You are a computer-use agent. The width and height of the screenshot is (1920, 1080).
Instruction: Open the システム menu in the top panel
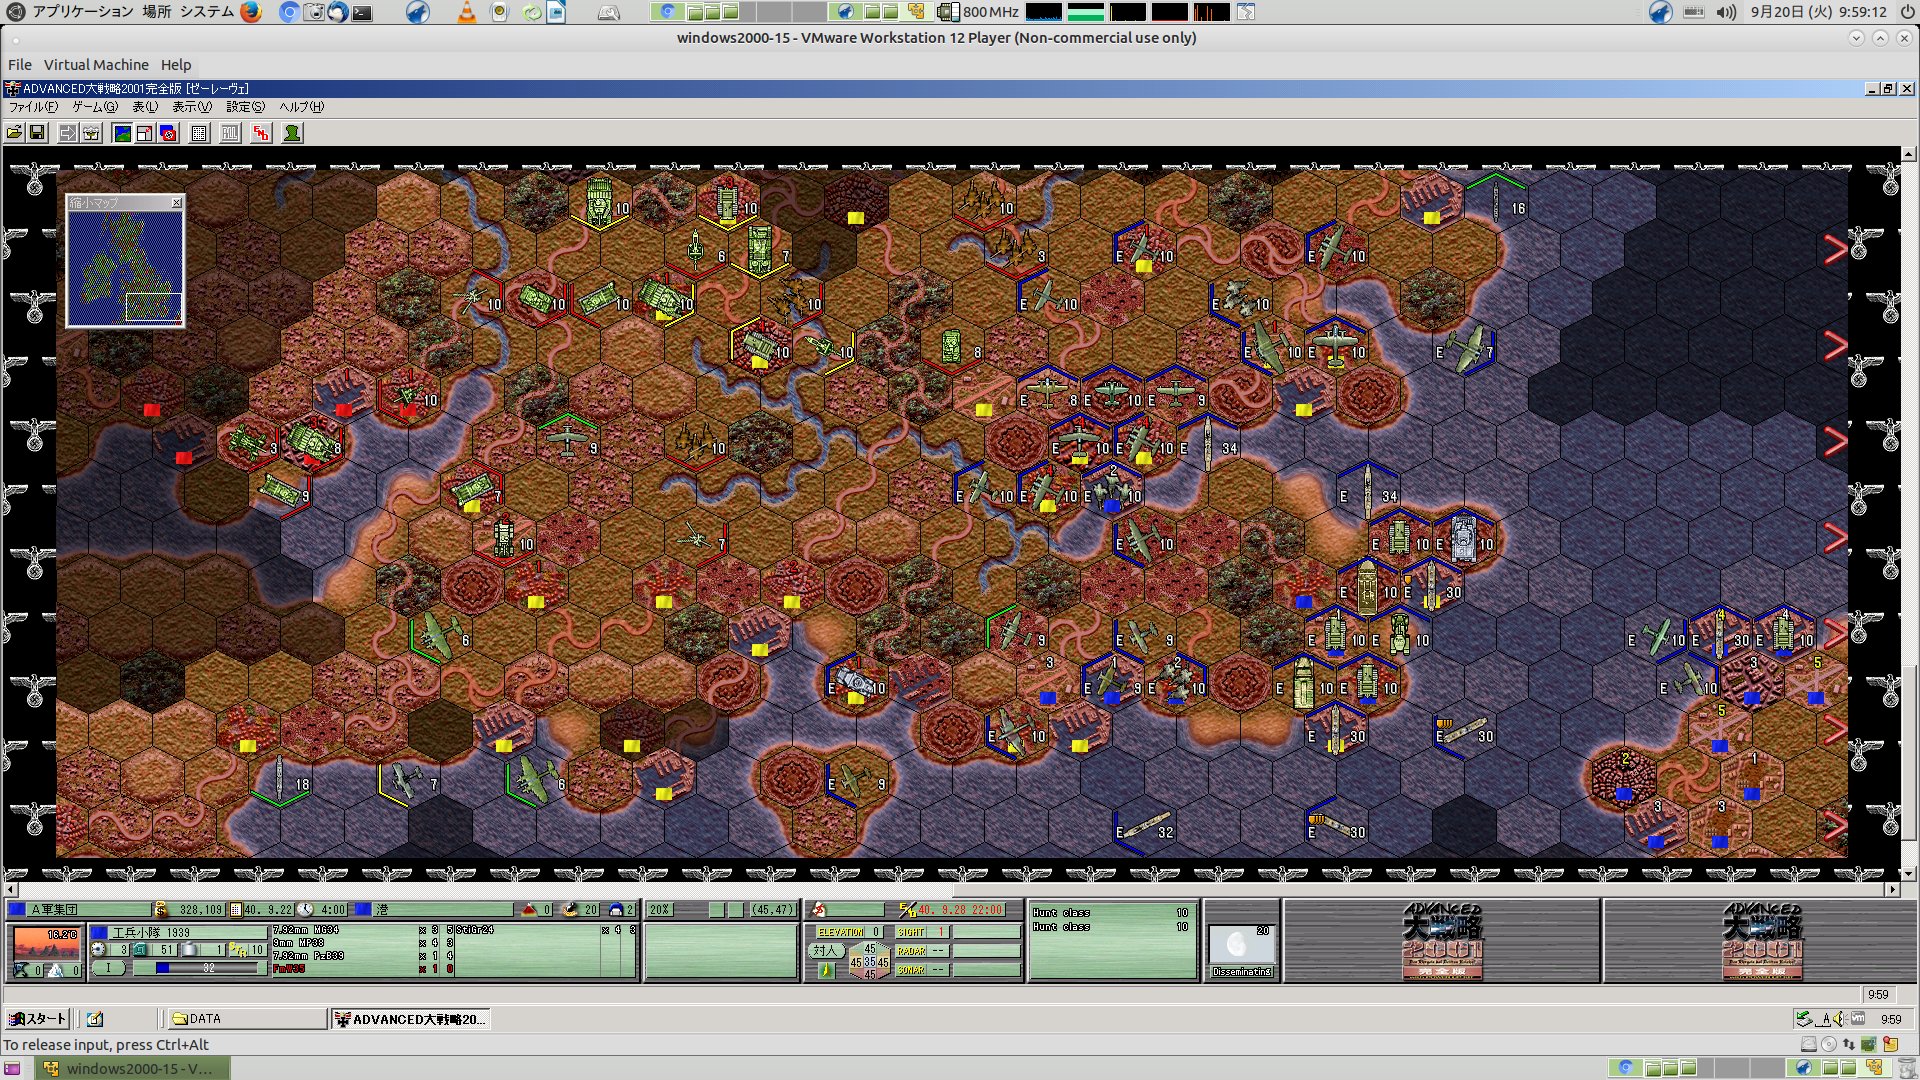tap(207, 12)
